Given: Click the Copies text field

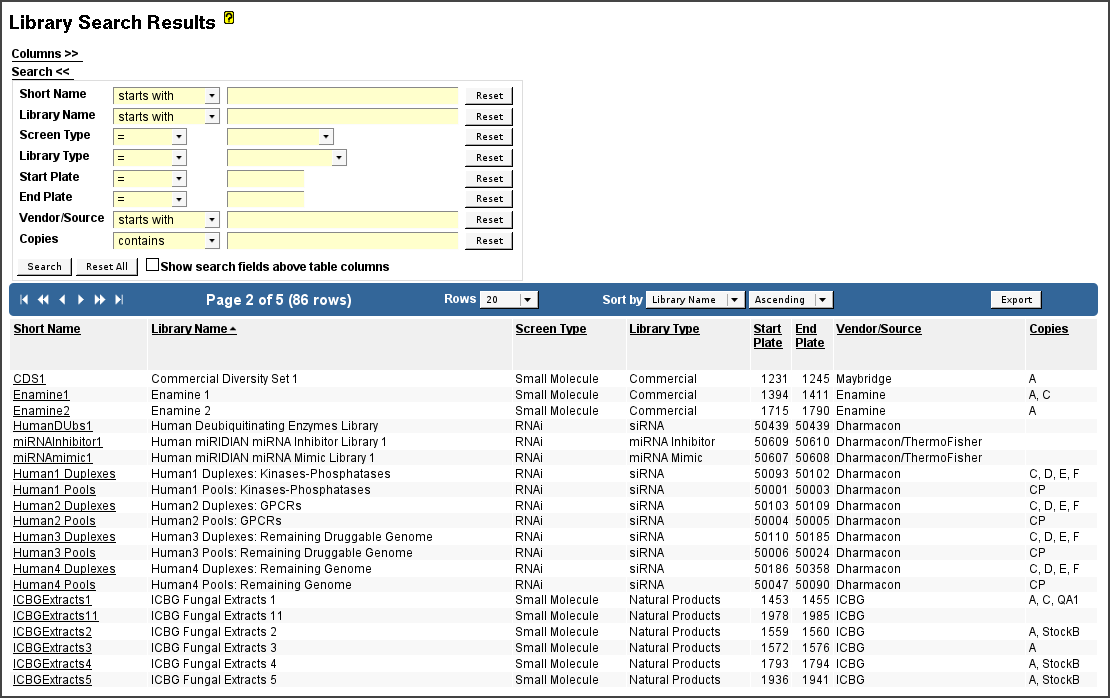Looking at the screenshot, I should coord(343,241).
